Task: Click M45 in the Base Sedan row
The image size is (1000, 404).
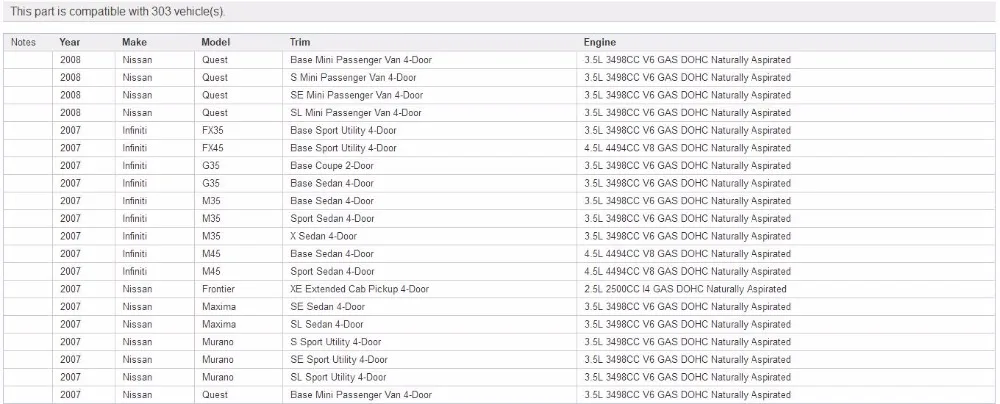Action: tap(212, 254)
